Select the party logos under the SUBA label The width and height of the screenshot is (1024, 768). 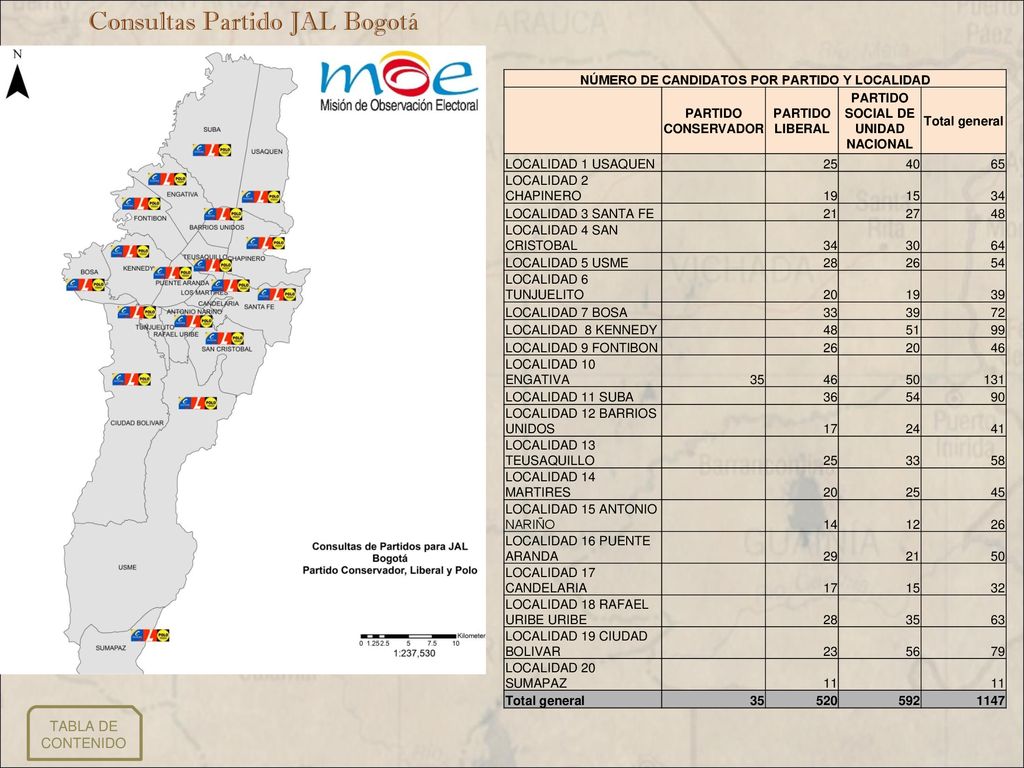click(212, 150)
